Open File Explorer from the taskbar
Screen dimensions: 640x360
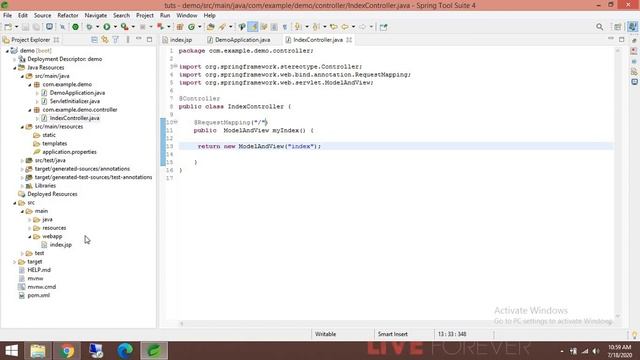[x=38, y=351]
